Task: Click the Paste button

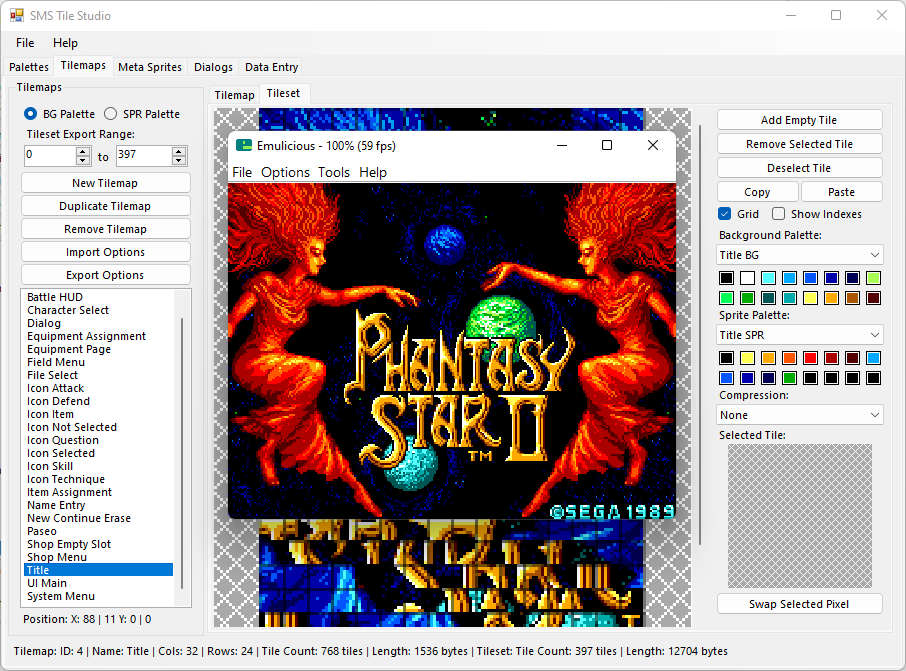Action: click(842, 192)
